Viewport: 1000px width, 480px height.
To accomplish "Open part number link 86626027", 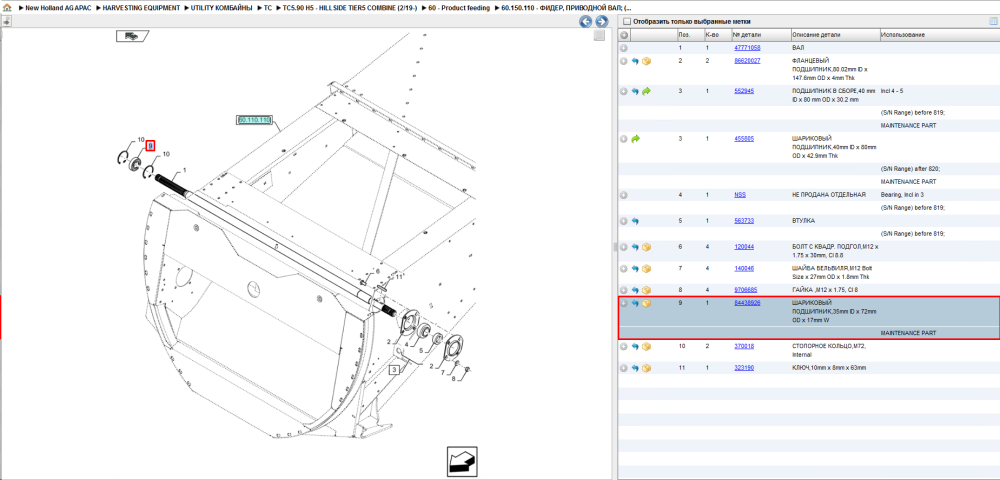I will click(747, 61).
